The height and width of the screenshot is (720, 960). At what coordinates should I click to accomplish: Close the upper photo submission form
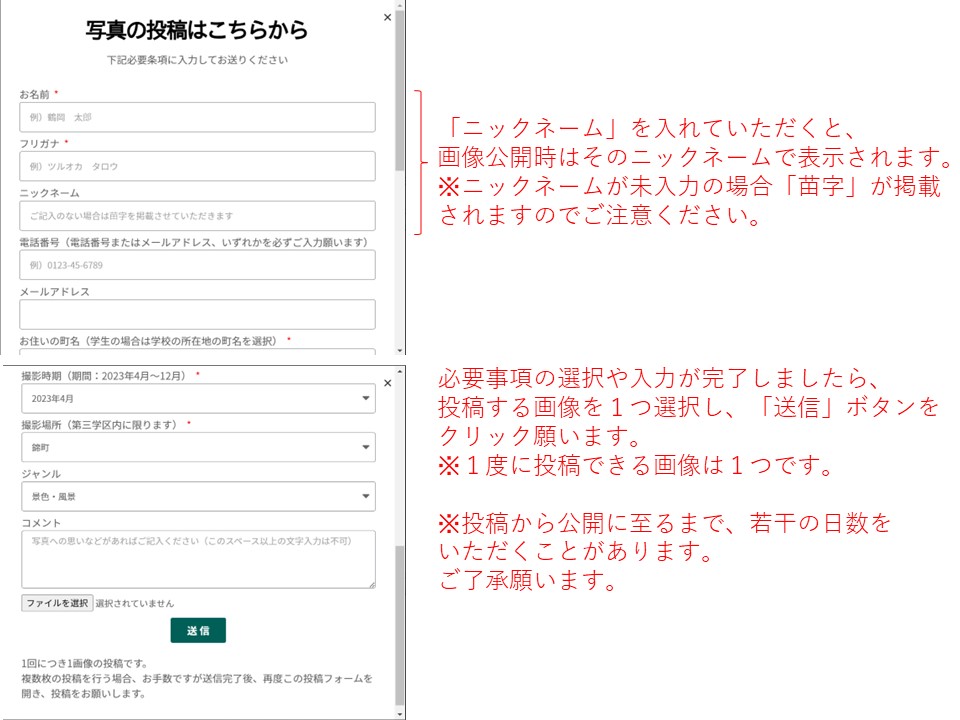click(388, 17)
